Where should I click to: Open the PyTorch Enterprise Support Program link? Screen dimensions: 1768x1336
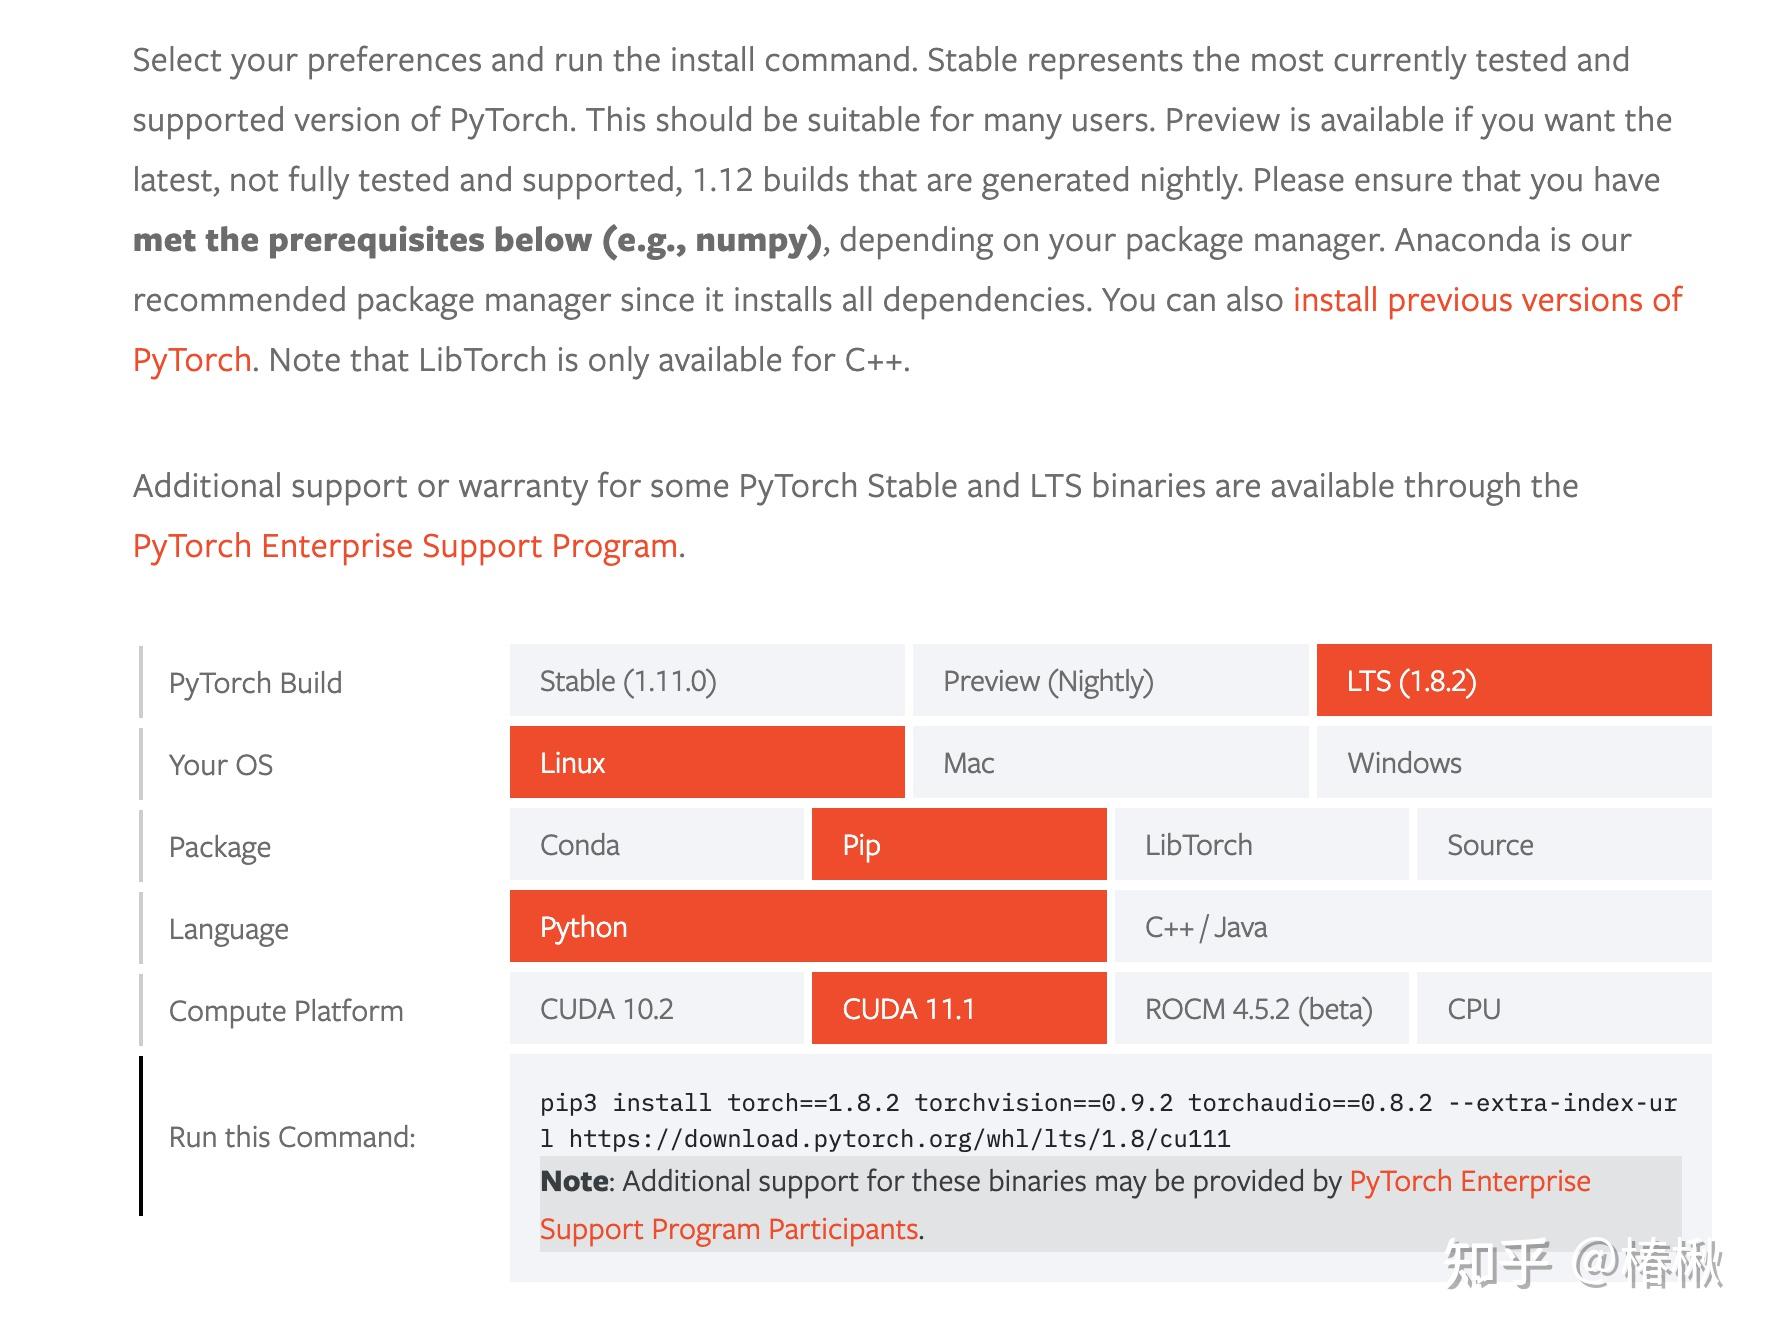click(x=405, y=546)
